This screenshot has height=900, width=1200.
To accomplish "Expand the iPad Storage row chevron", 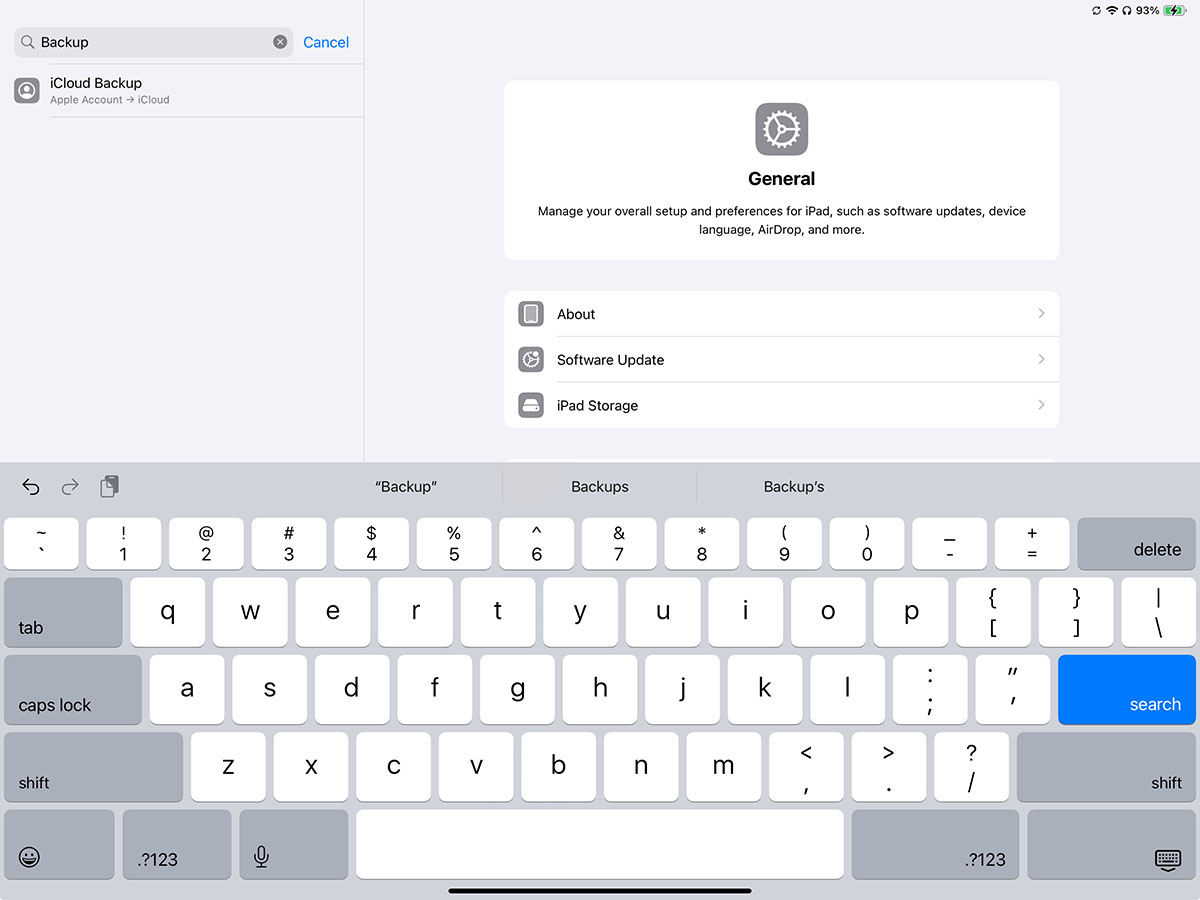I will click(1041, 405).
